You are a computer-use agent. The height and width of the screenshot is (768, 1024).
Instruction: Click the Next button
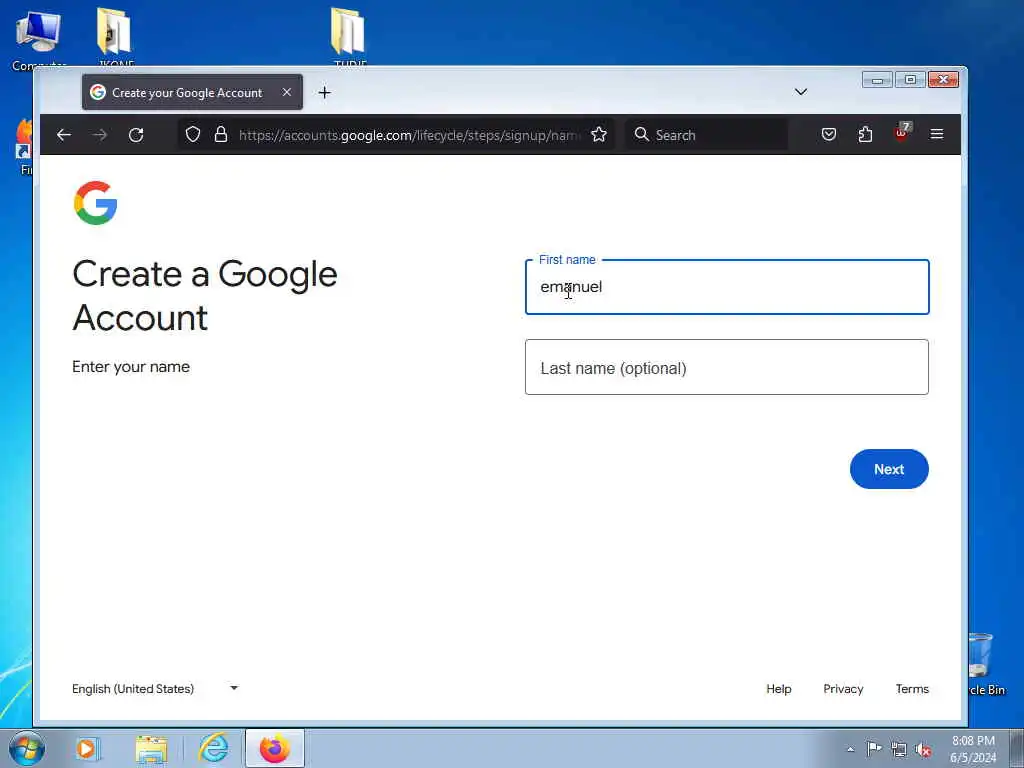pos(889,469)
